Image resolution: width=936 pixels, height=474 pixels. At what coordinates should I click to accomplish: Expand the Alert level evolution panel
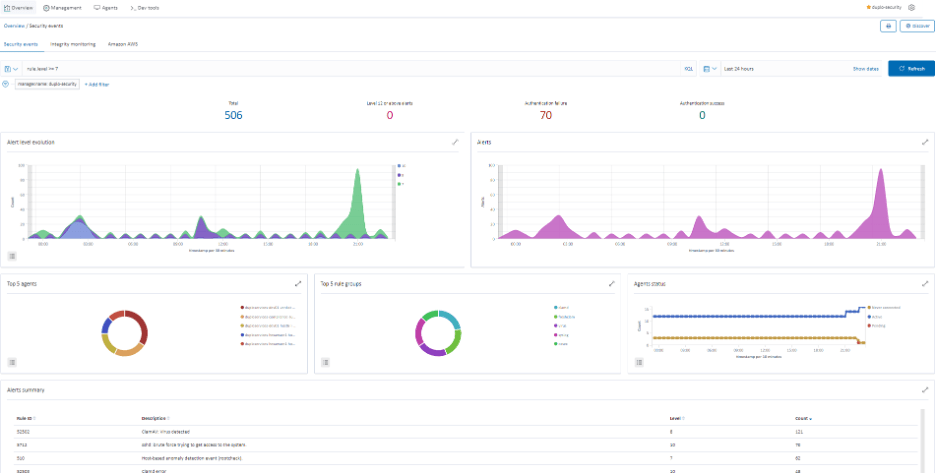point(455,142)
